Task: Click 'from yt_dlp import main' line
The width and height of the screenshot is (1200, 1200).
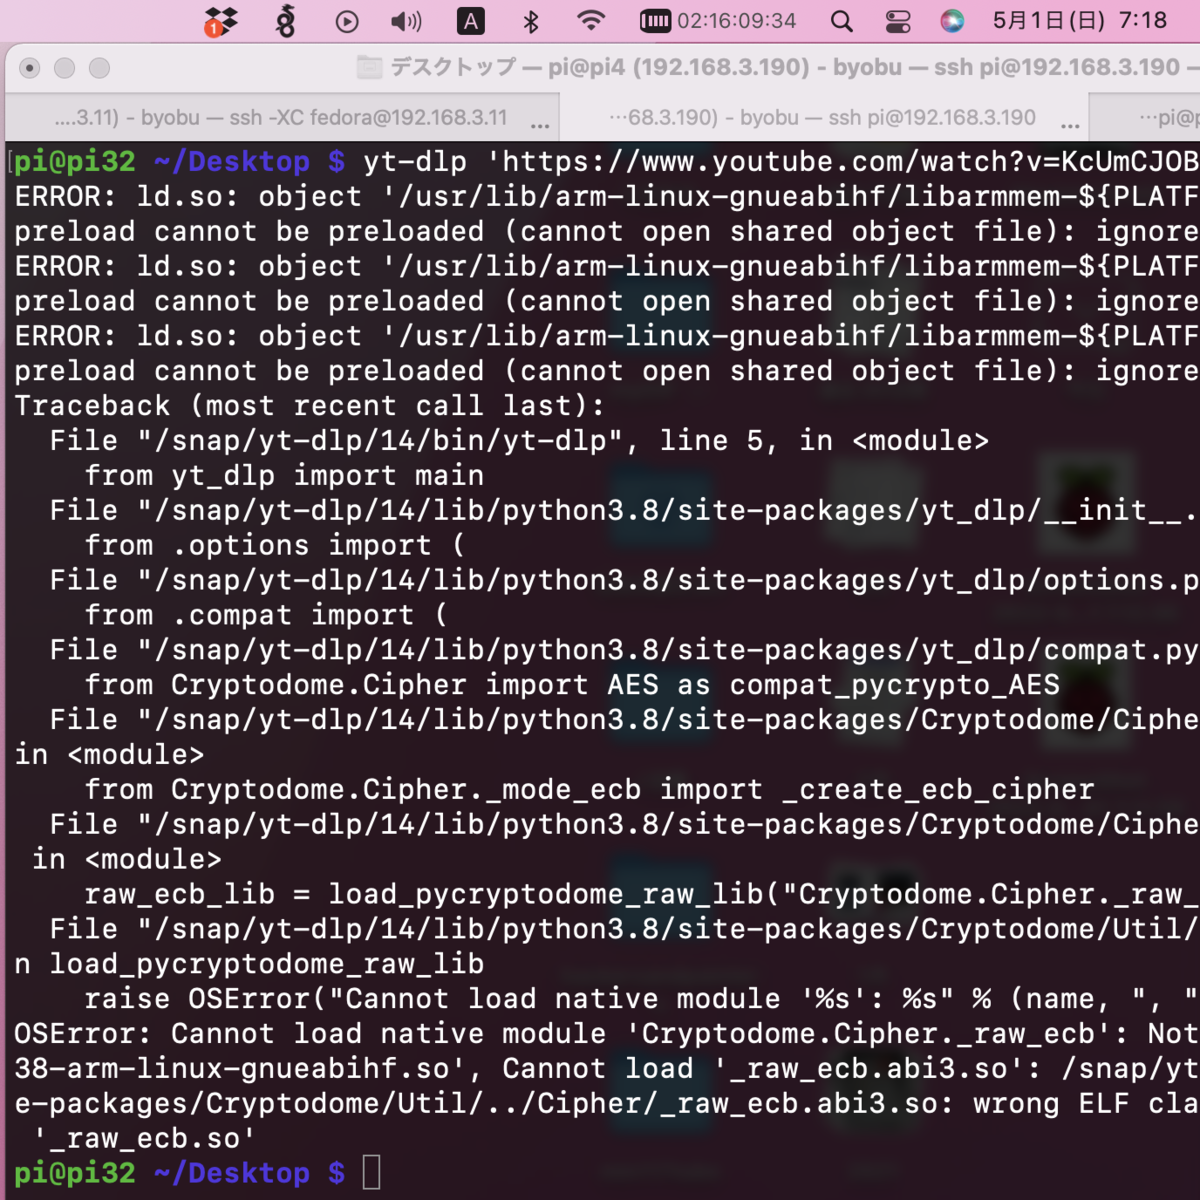Action: (x=285, y=476)
